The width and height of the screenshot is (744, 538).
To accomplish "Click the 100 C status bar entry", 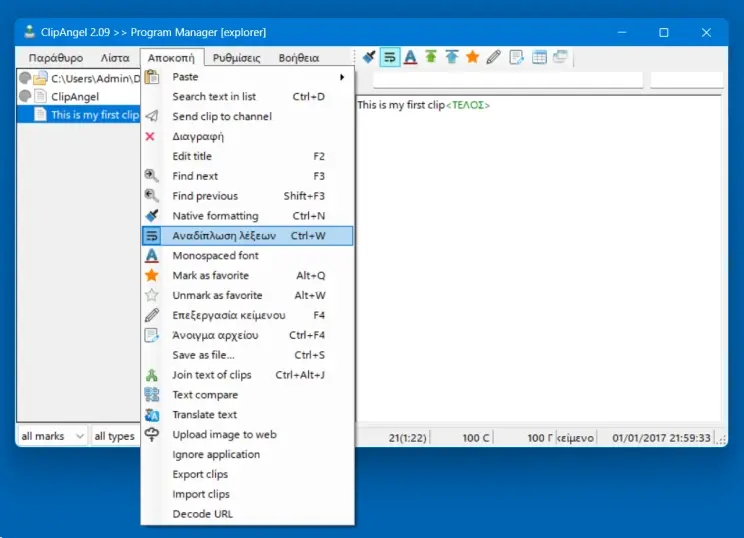I will click(475, 438).
